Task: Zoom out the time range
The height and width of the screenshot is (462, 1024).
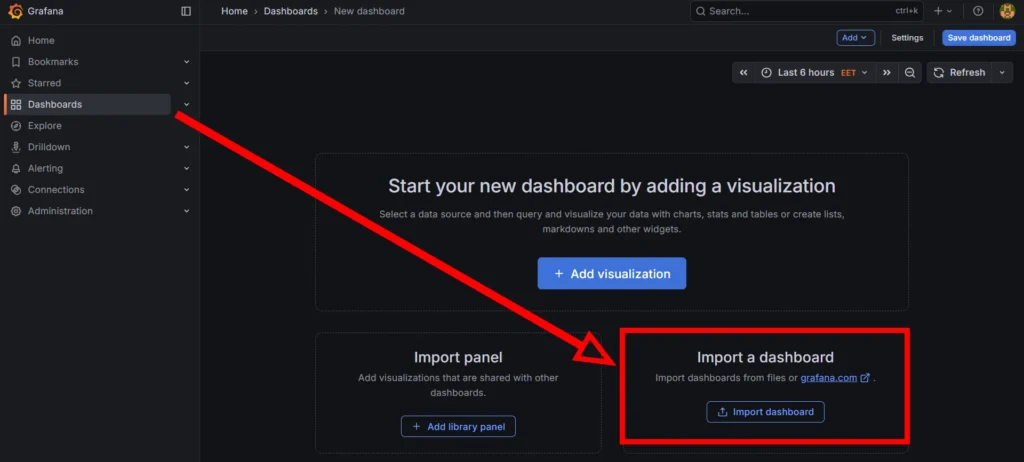Action: (910, 73)
